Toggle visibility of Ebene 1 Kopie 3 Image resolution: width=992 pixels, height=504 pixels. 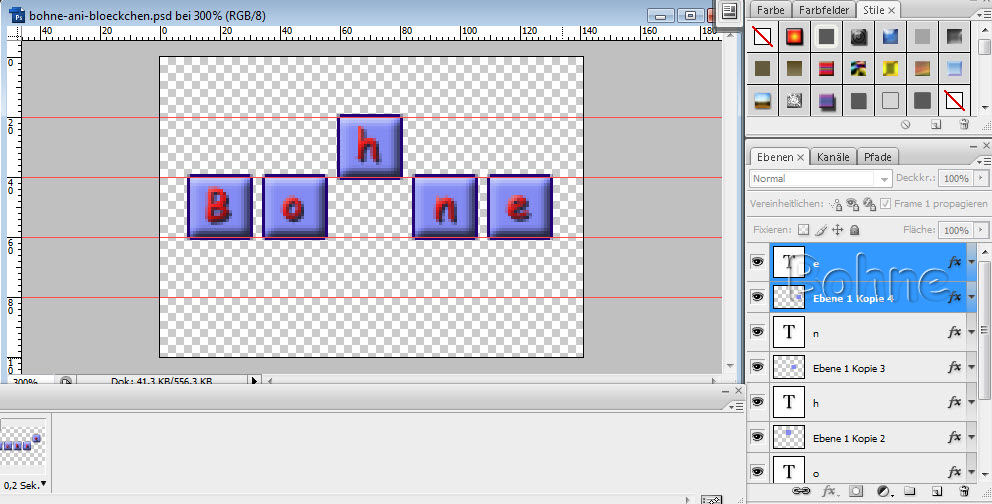tap(757, 368)
